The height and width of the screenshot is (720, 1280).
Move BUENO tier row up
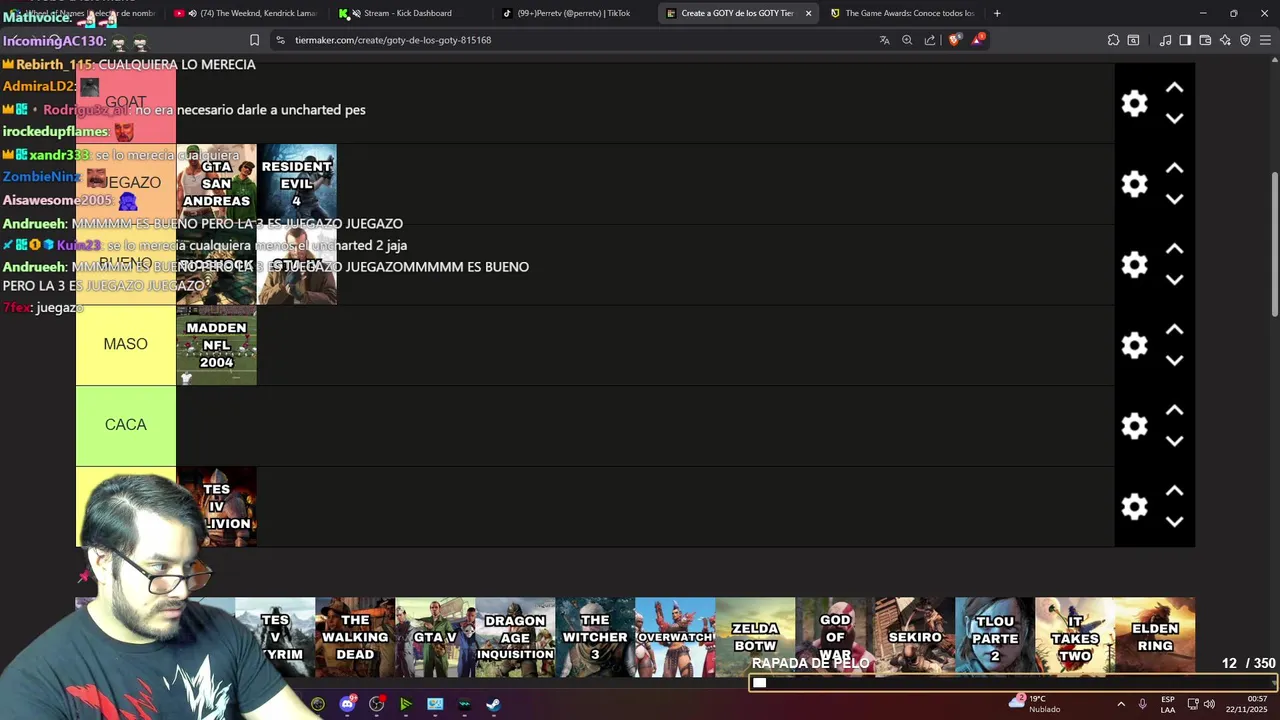point(1175,249)
